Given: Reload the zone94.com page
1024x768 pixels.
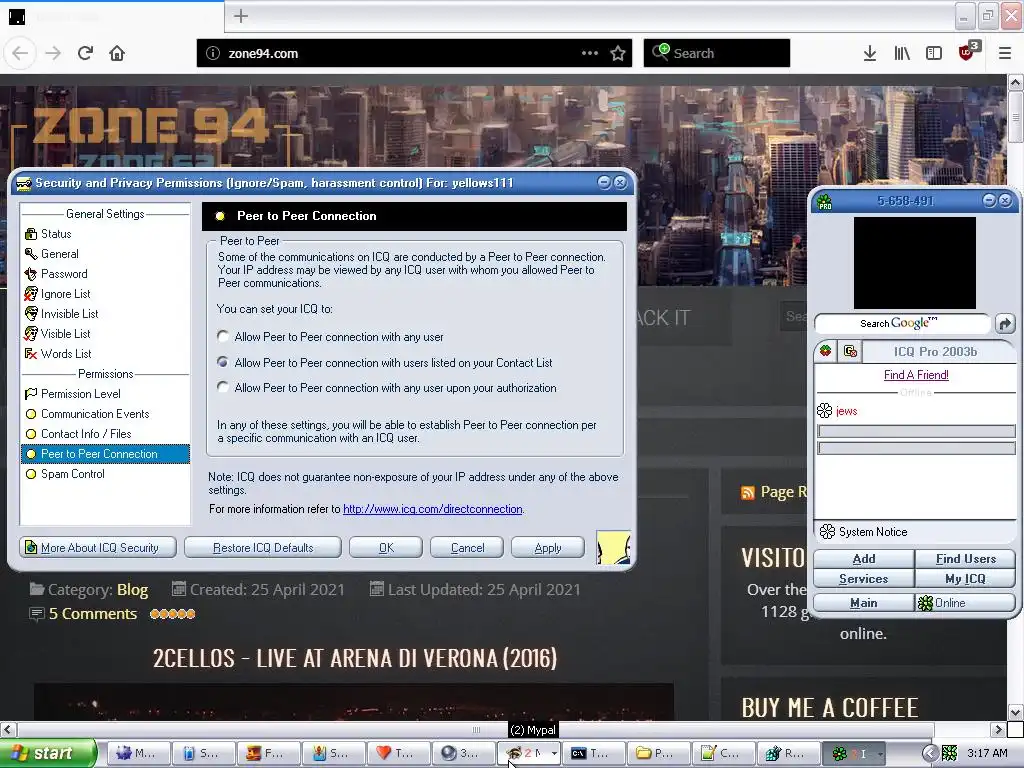Looking at the screenshot, I should pyautogui.click(x=85, y=53).
